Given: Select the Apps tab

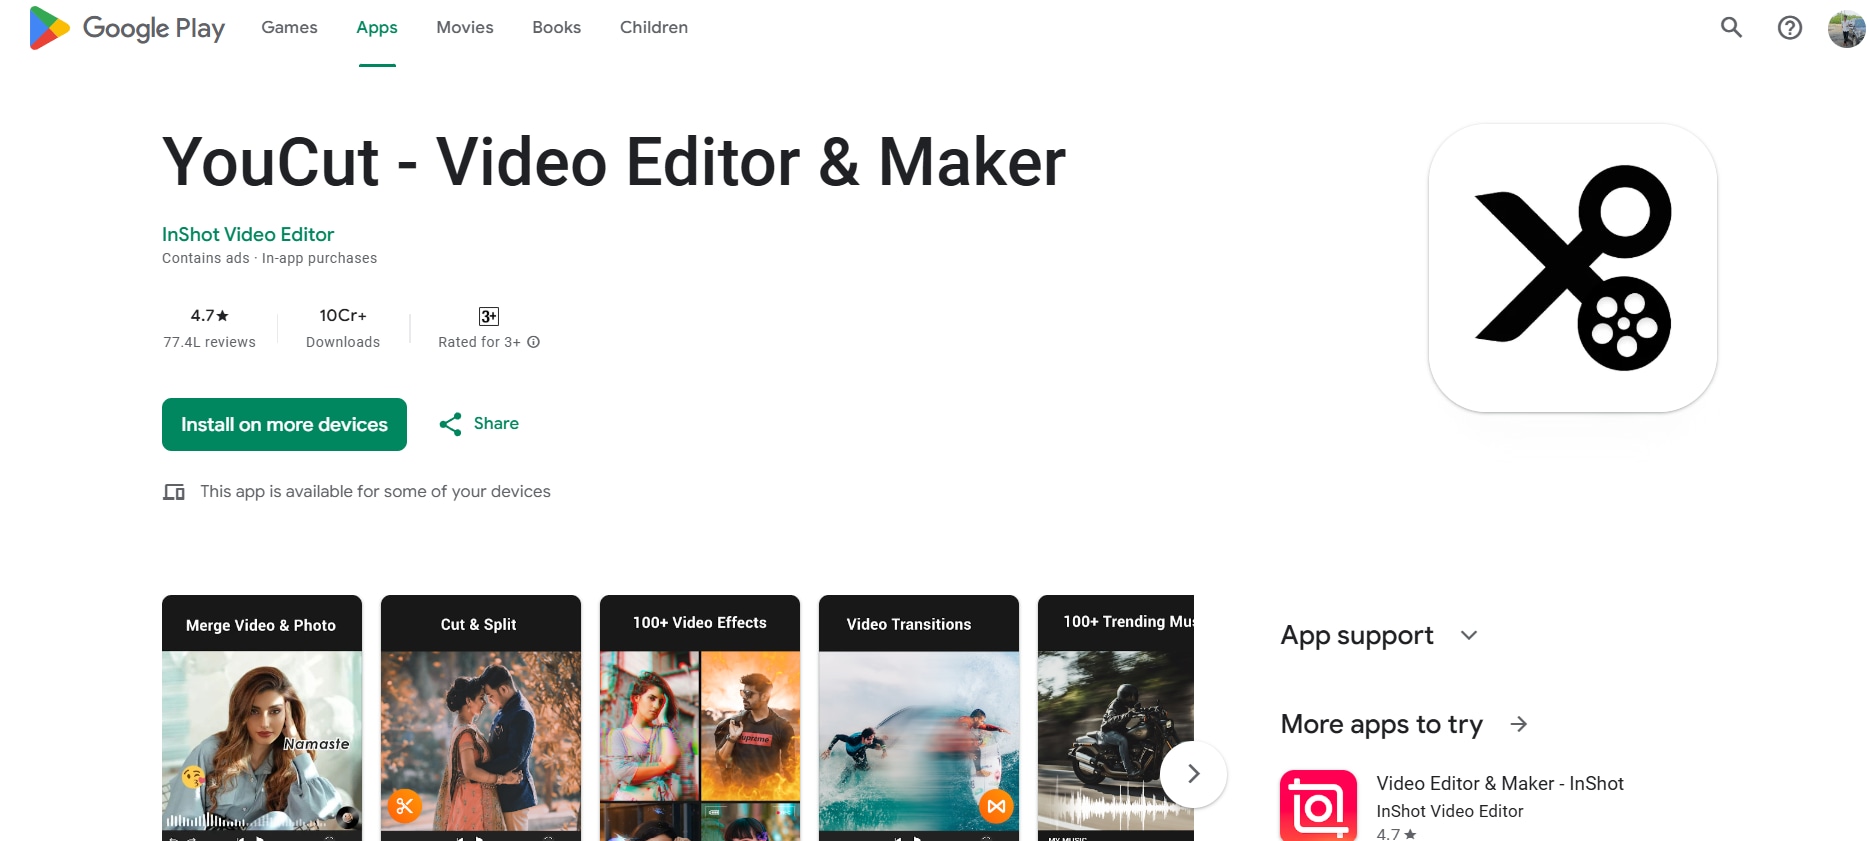Looking at the screenshot, I should pos(377,28).
